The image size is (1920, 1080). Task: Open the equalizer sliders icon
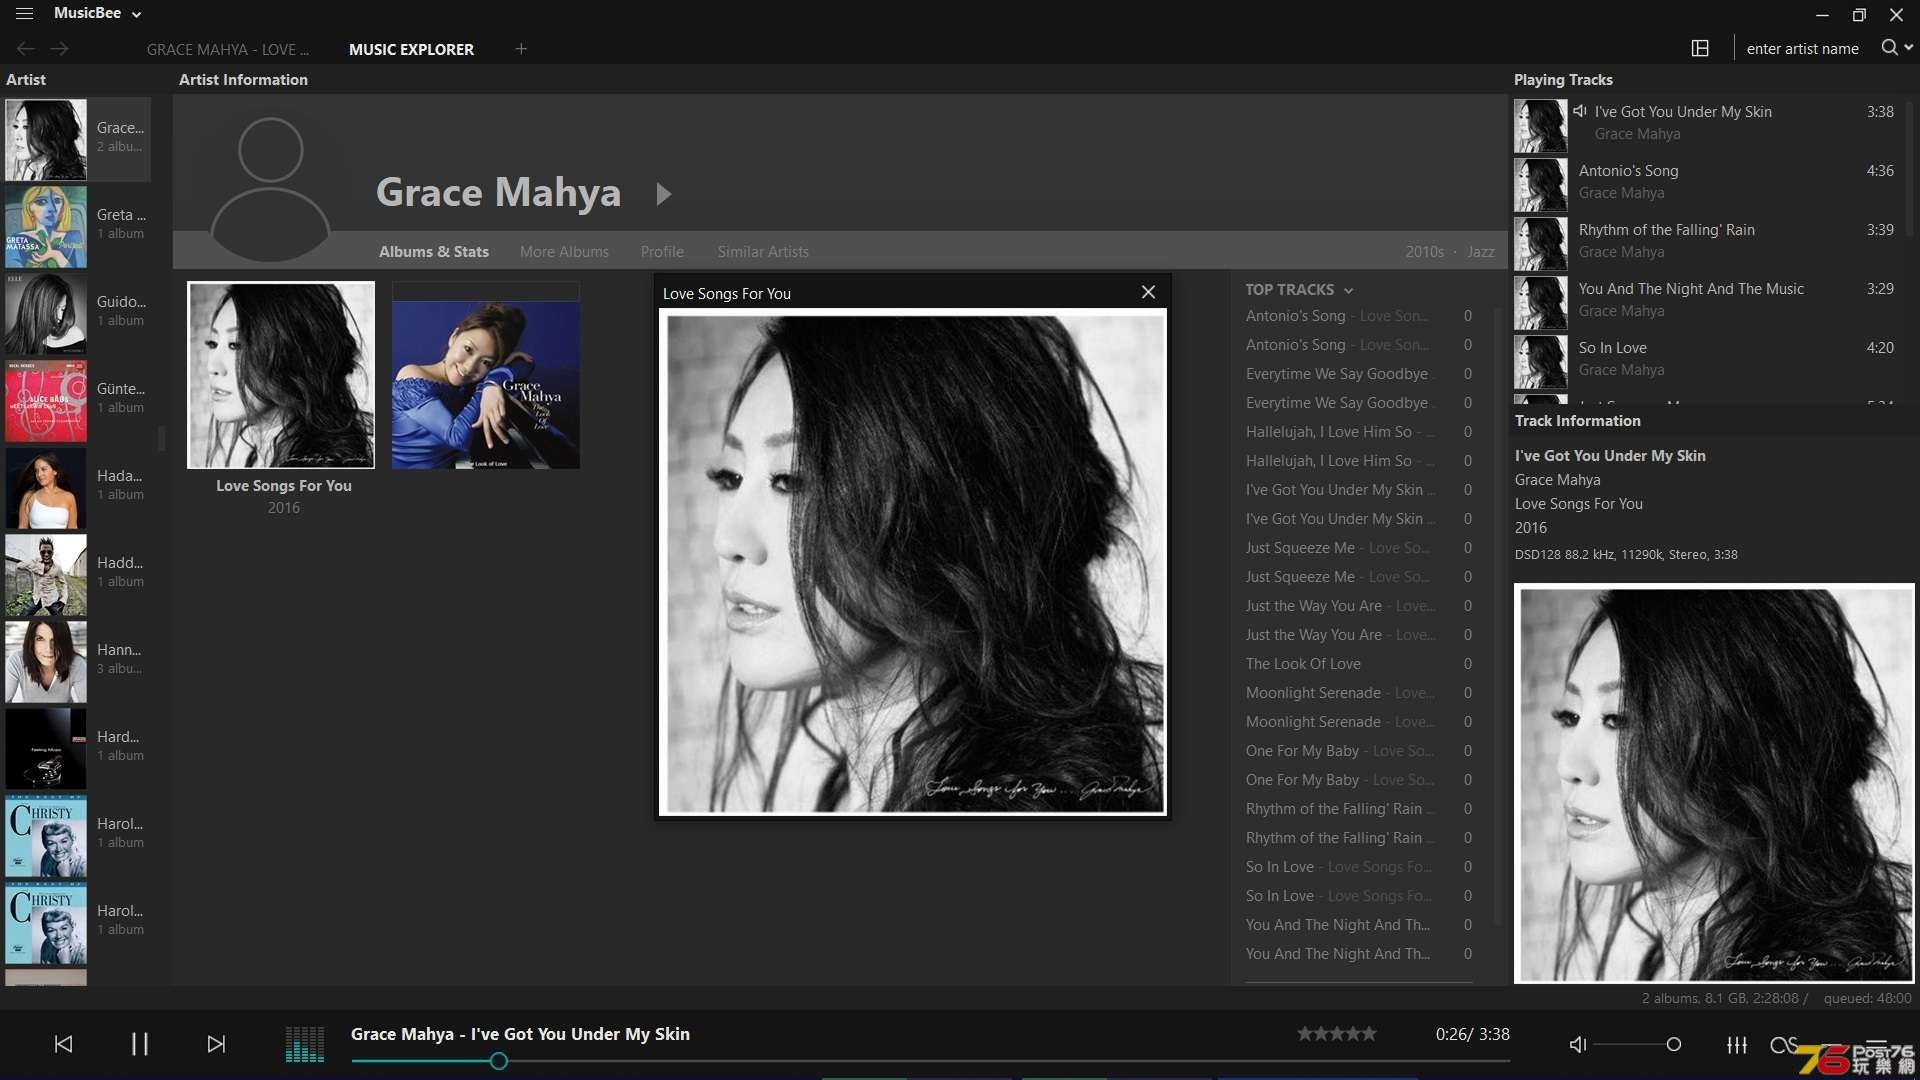[1737, 1044]
